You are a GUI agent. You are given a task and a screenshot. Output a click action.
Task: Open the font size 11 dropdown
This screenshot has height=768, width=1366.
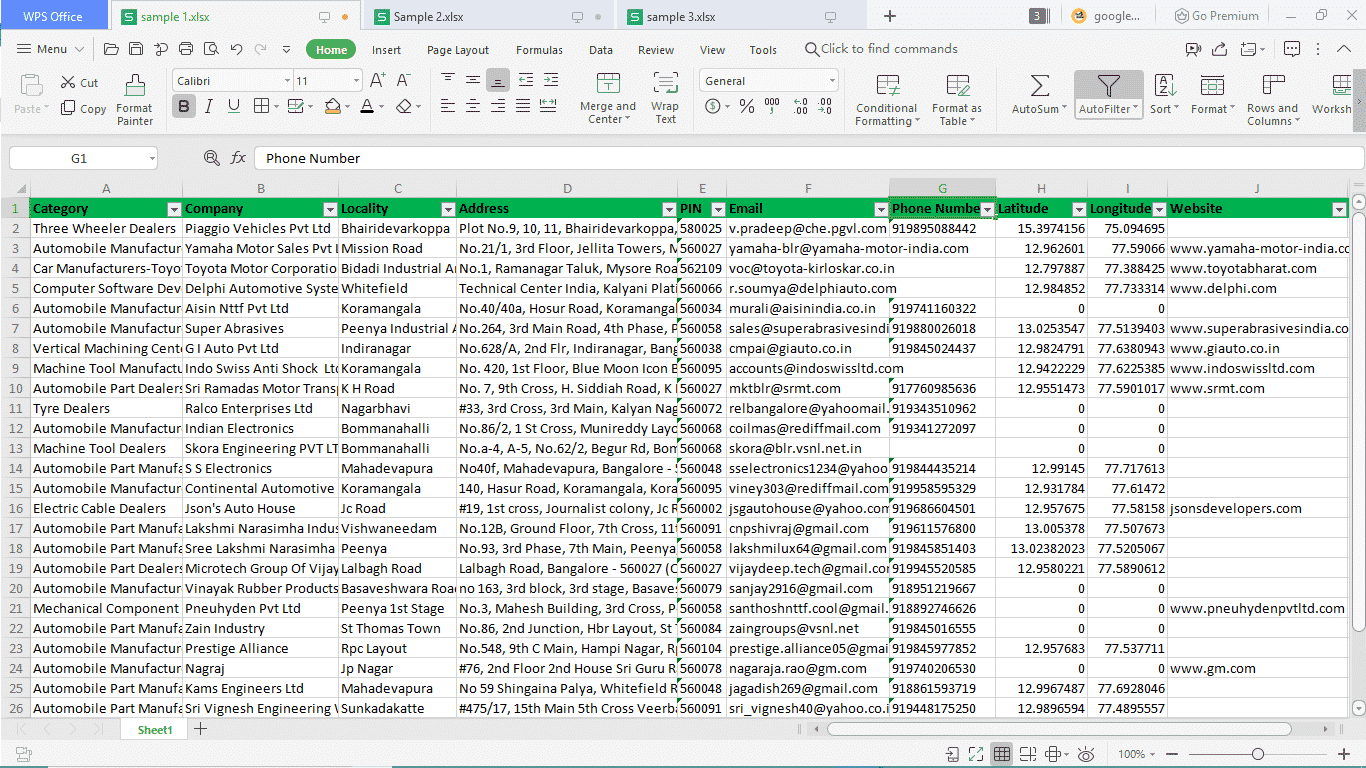pos(356,81)
